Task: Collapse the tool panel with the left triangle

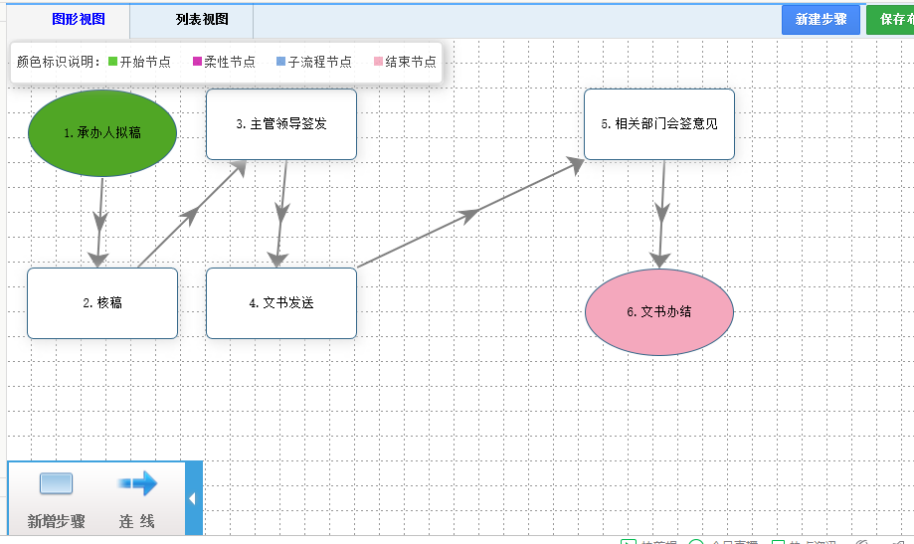Action: click(193, 498)
